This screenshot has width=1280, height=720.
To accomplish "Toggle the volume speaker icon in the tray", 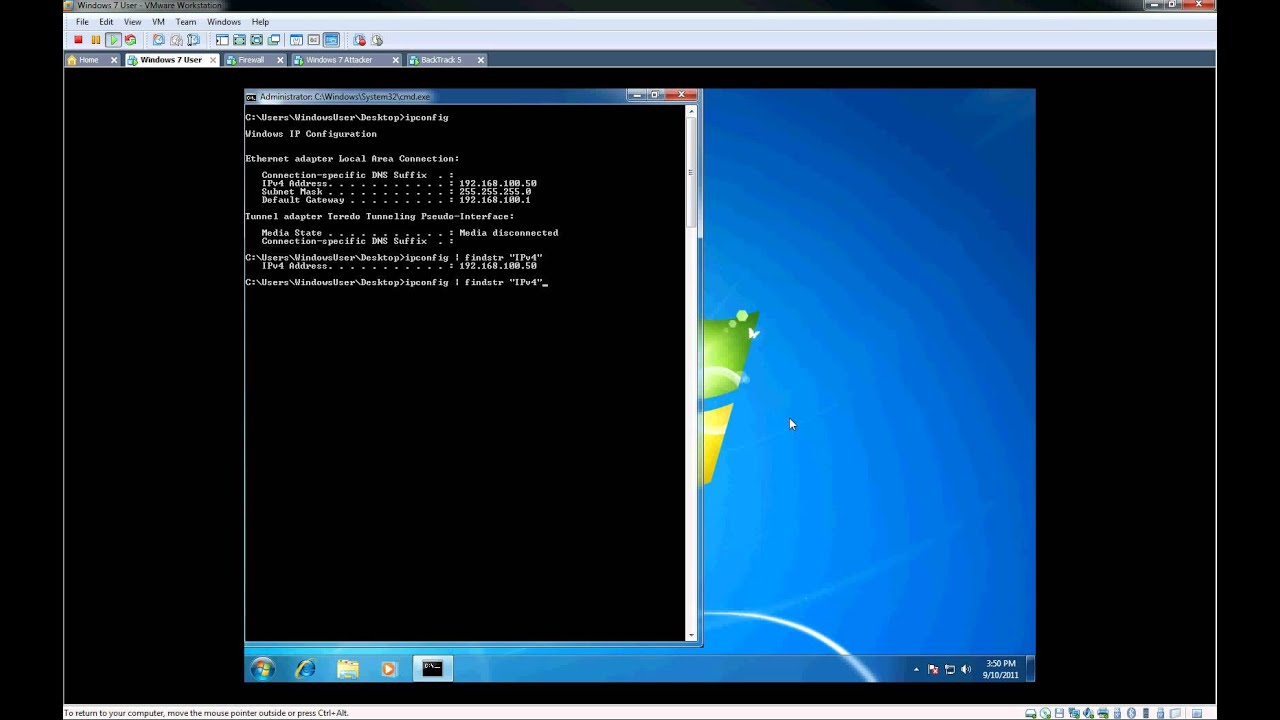I will (967, 670).
